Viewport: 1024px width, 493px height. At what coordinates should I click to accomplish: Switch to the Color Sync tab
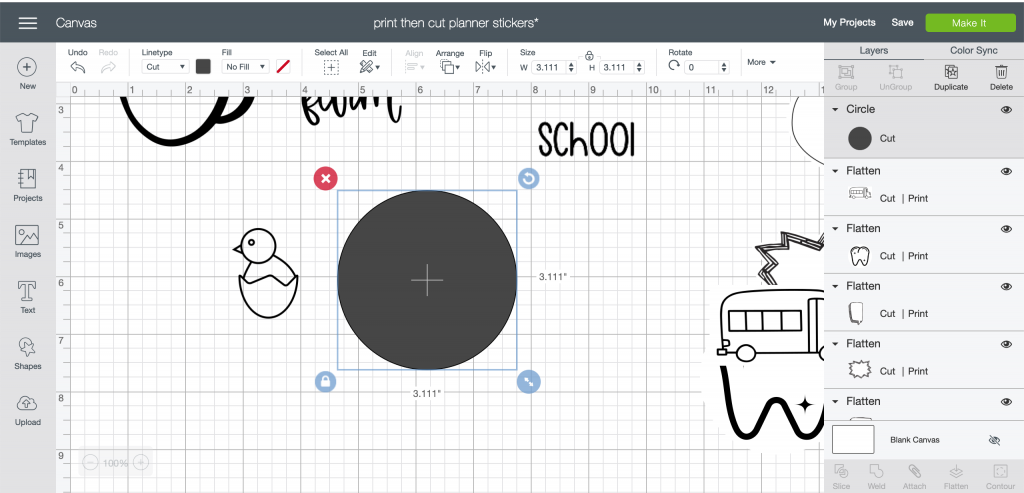click(x=974, y=50)
